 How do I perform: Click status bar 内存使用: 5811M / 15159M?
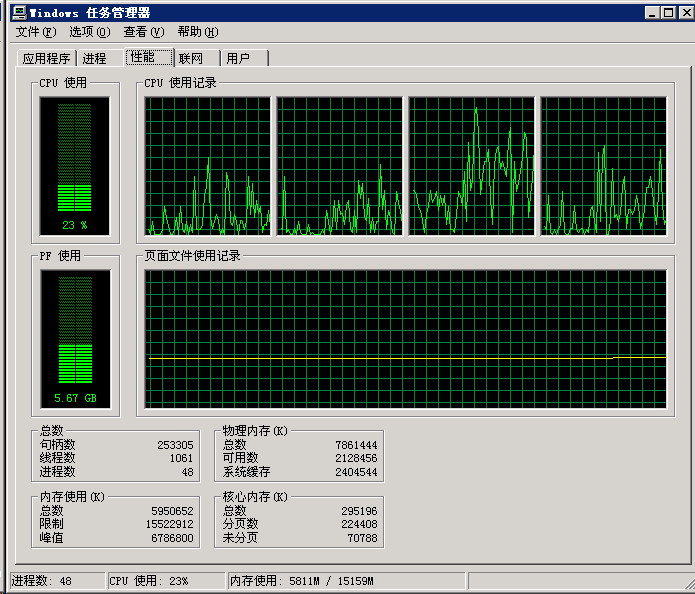pyautogui.click(x=347, y=581)
